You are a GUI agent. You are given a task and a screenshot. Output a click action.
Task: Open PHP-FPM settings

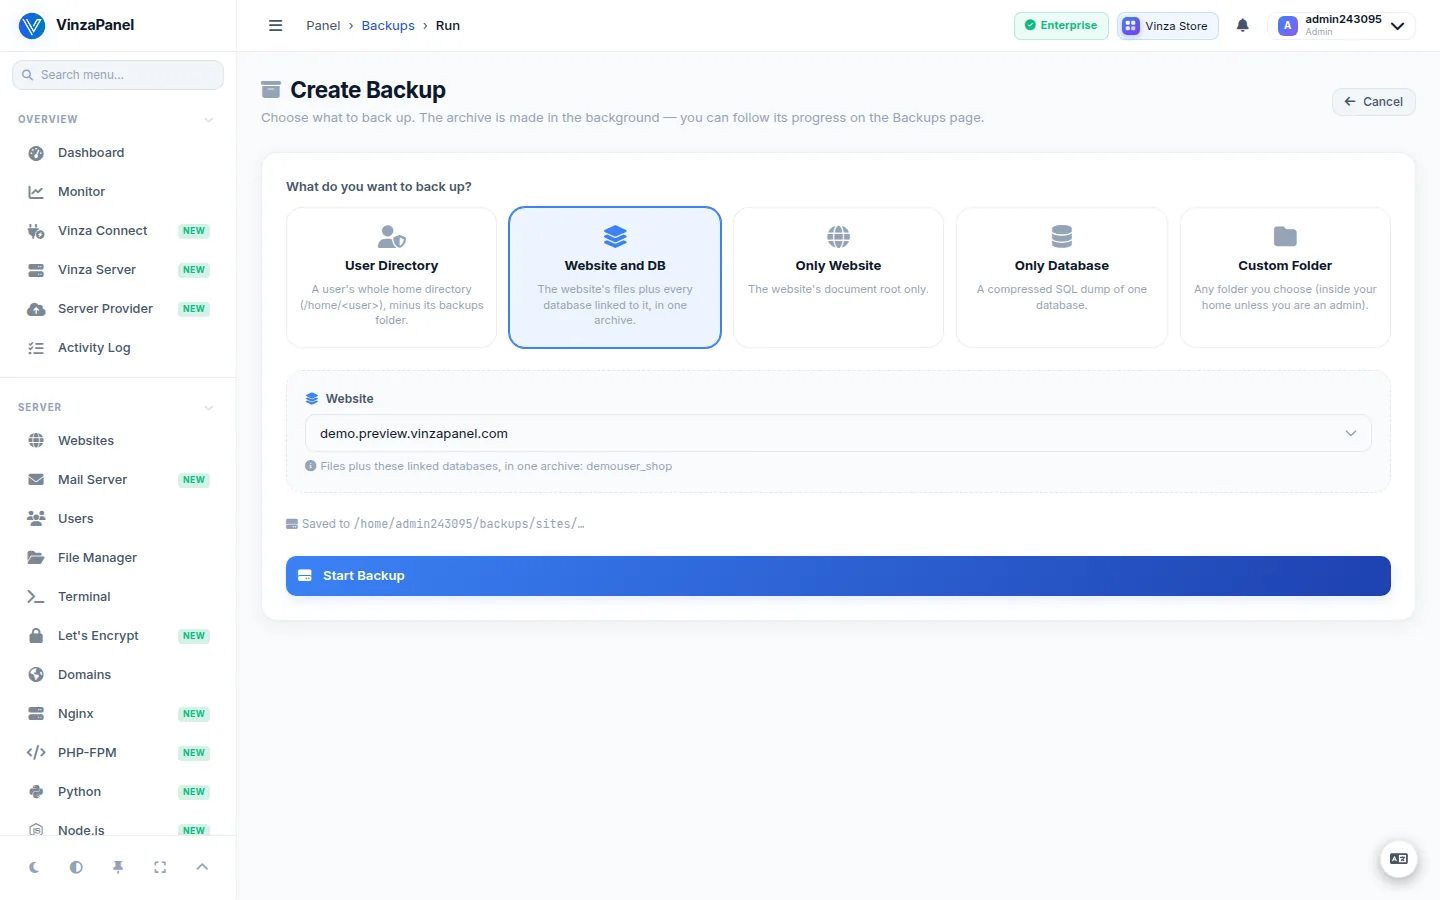118,753
